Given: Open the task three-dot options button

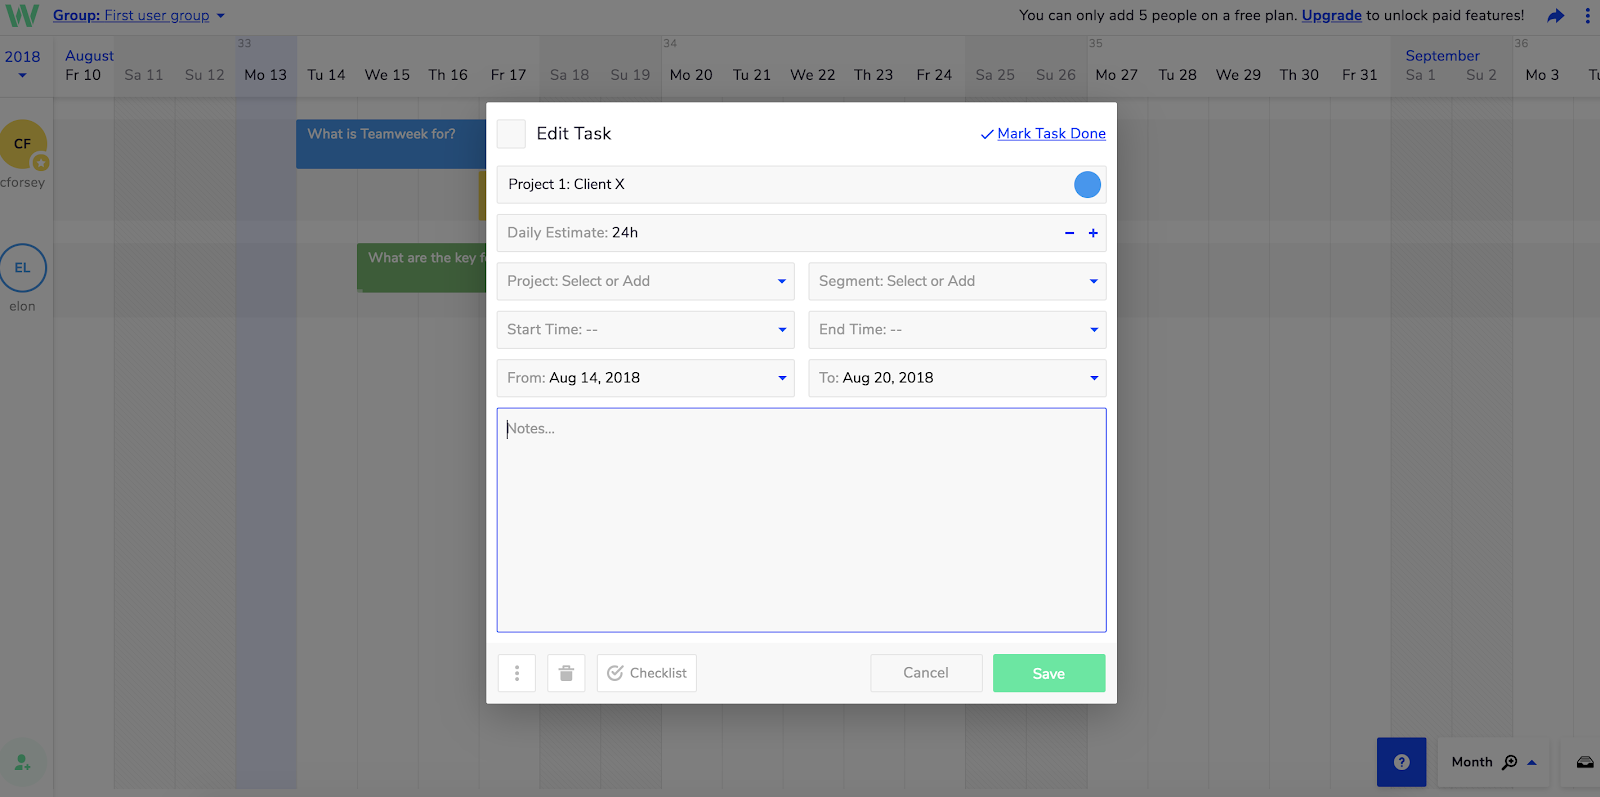Looking at the screenshot, I should tap(517, 673).
